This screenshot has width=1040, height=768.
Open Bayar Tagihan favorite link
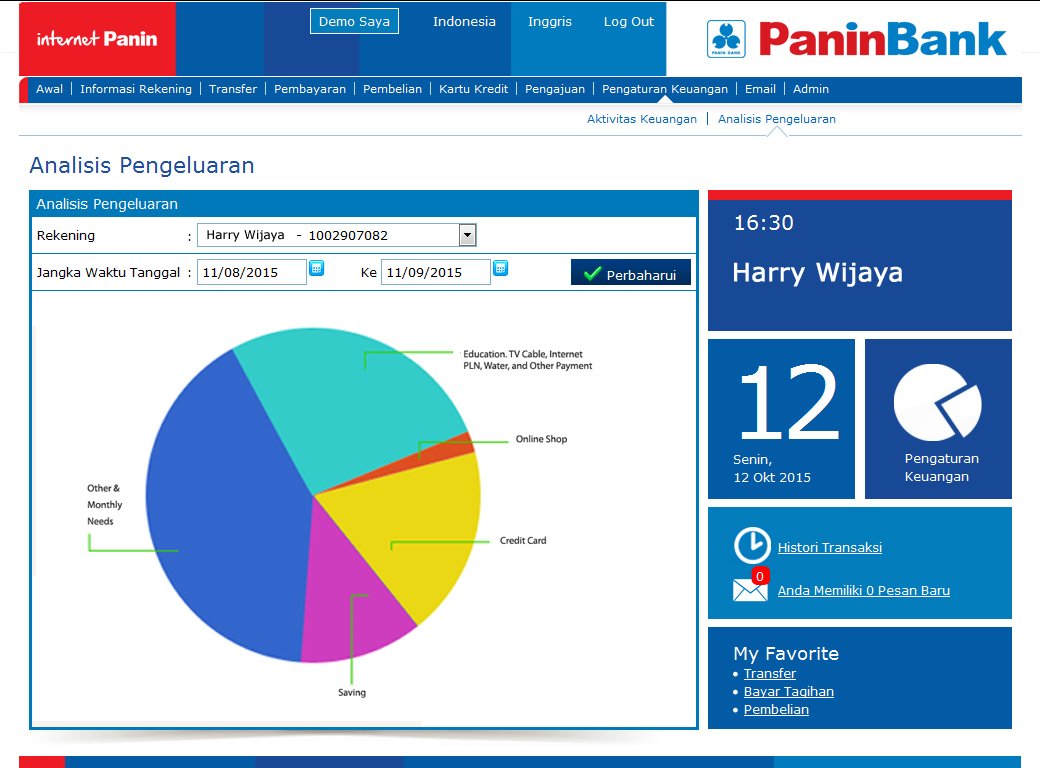coord(789,691)
